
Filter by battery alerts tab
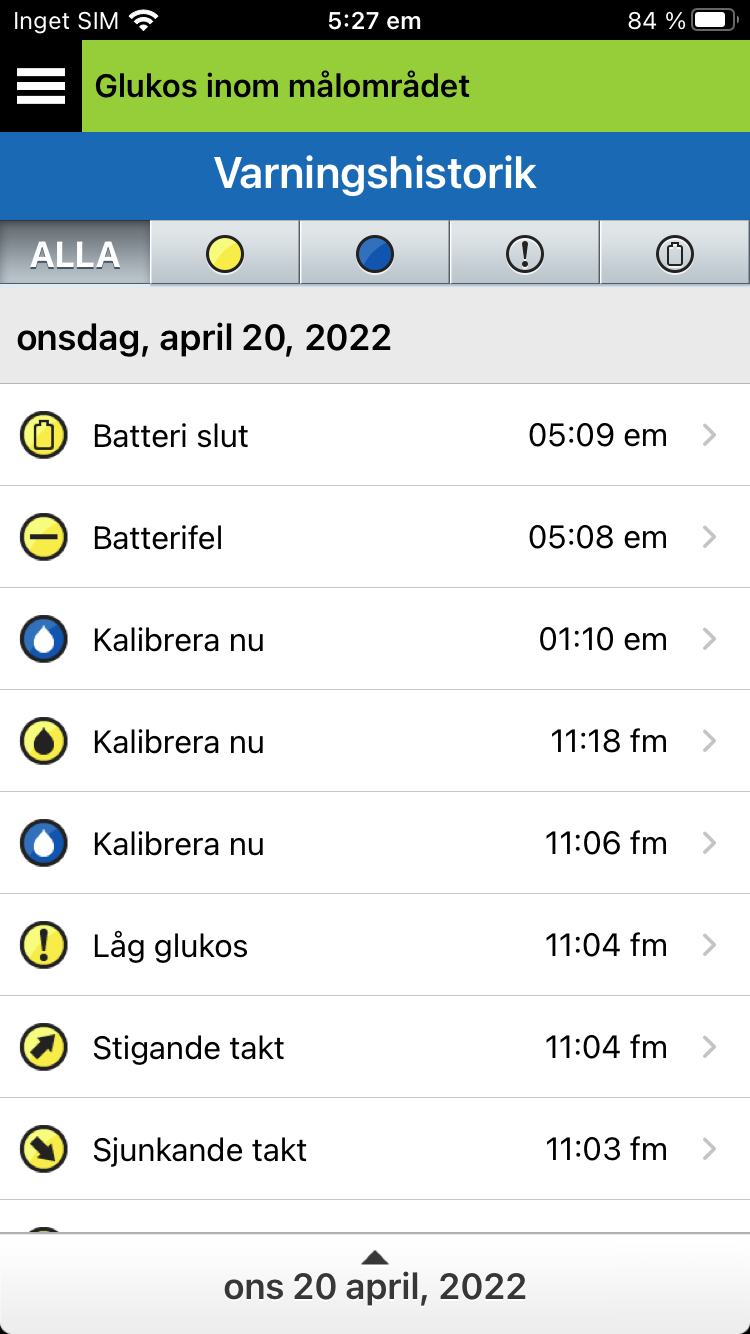tap(675, 254)
